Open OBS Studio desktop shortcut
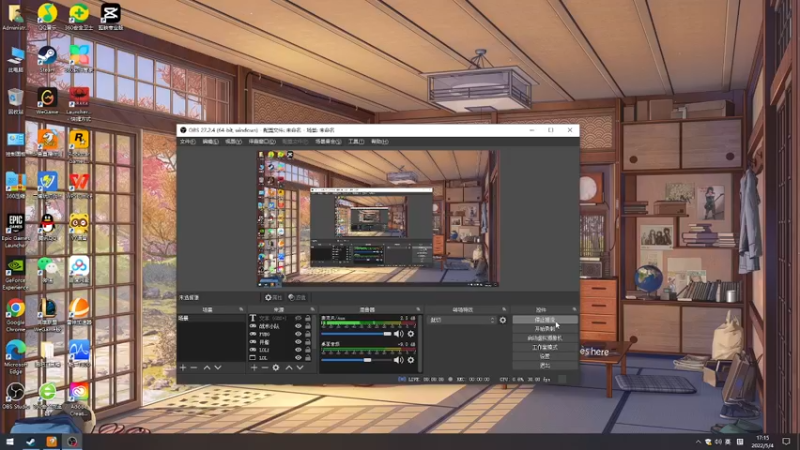Viewport: 800px width, 450px height. 16,396
